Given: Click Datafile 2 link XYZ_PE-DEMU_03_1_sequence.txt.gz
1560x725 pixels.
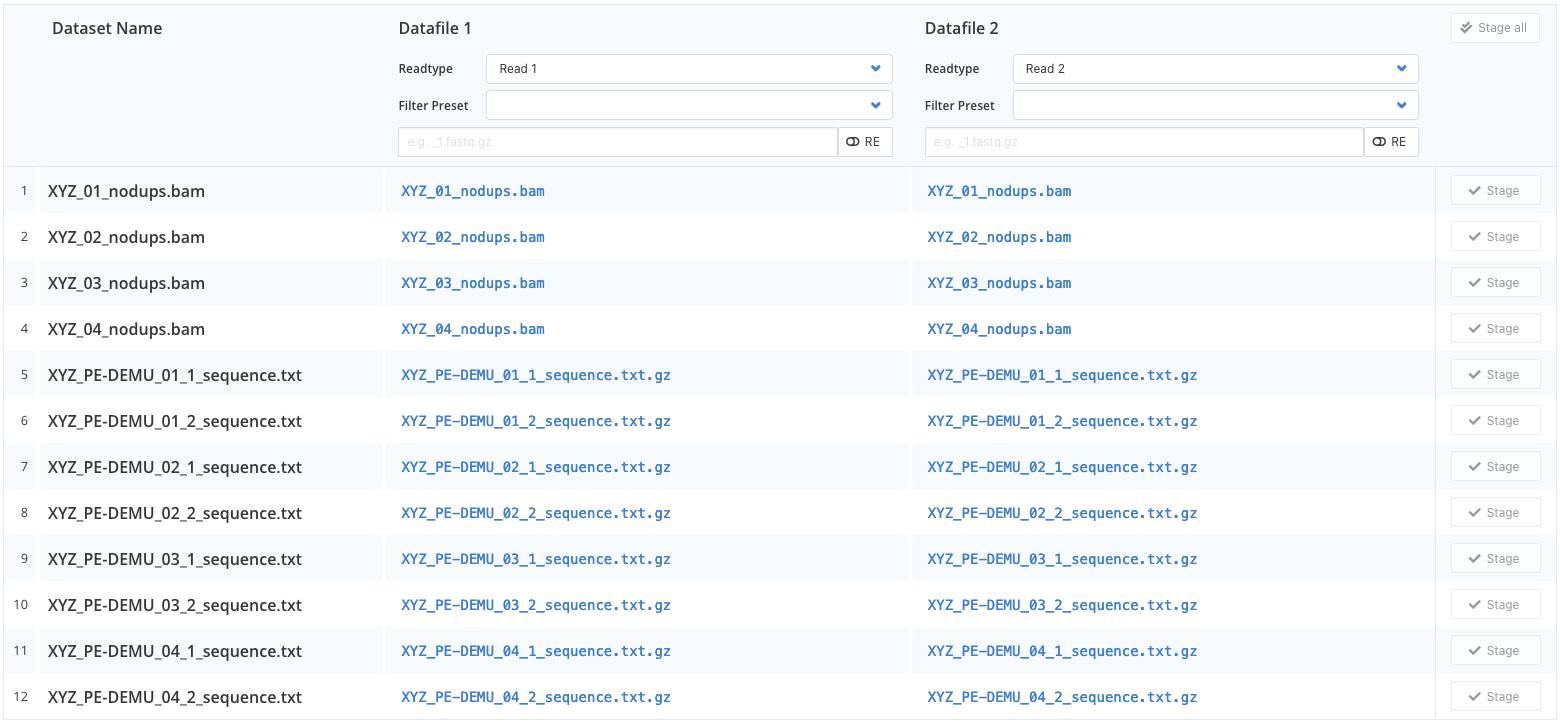Looking at the screenshot, I should click(x=1062, y=559).
